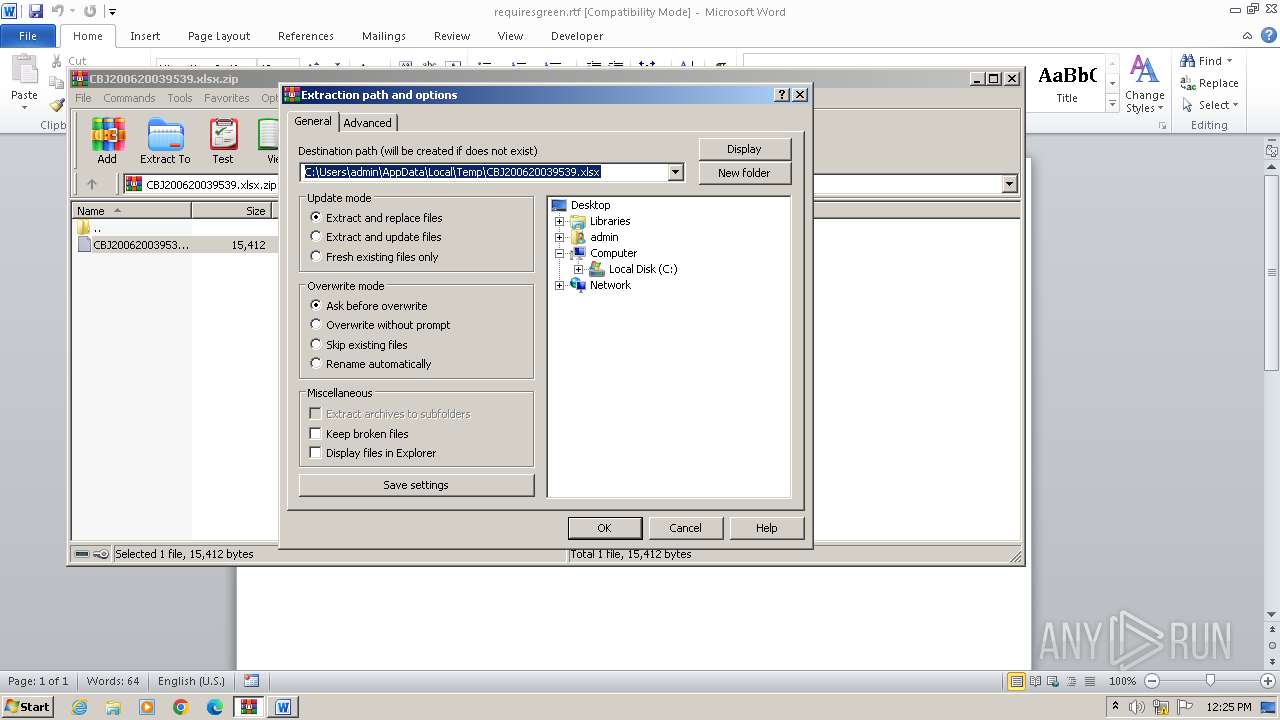The image size is (1280, 720).
Task: Open Internet Explorer from the taskbar
Action: [79, 707]
